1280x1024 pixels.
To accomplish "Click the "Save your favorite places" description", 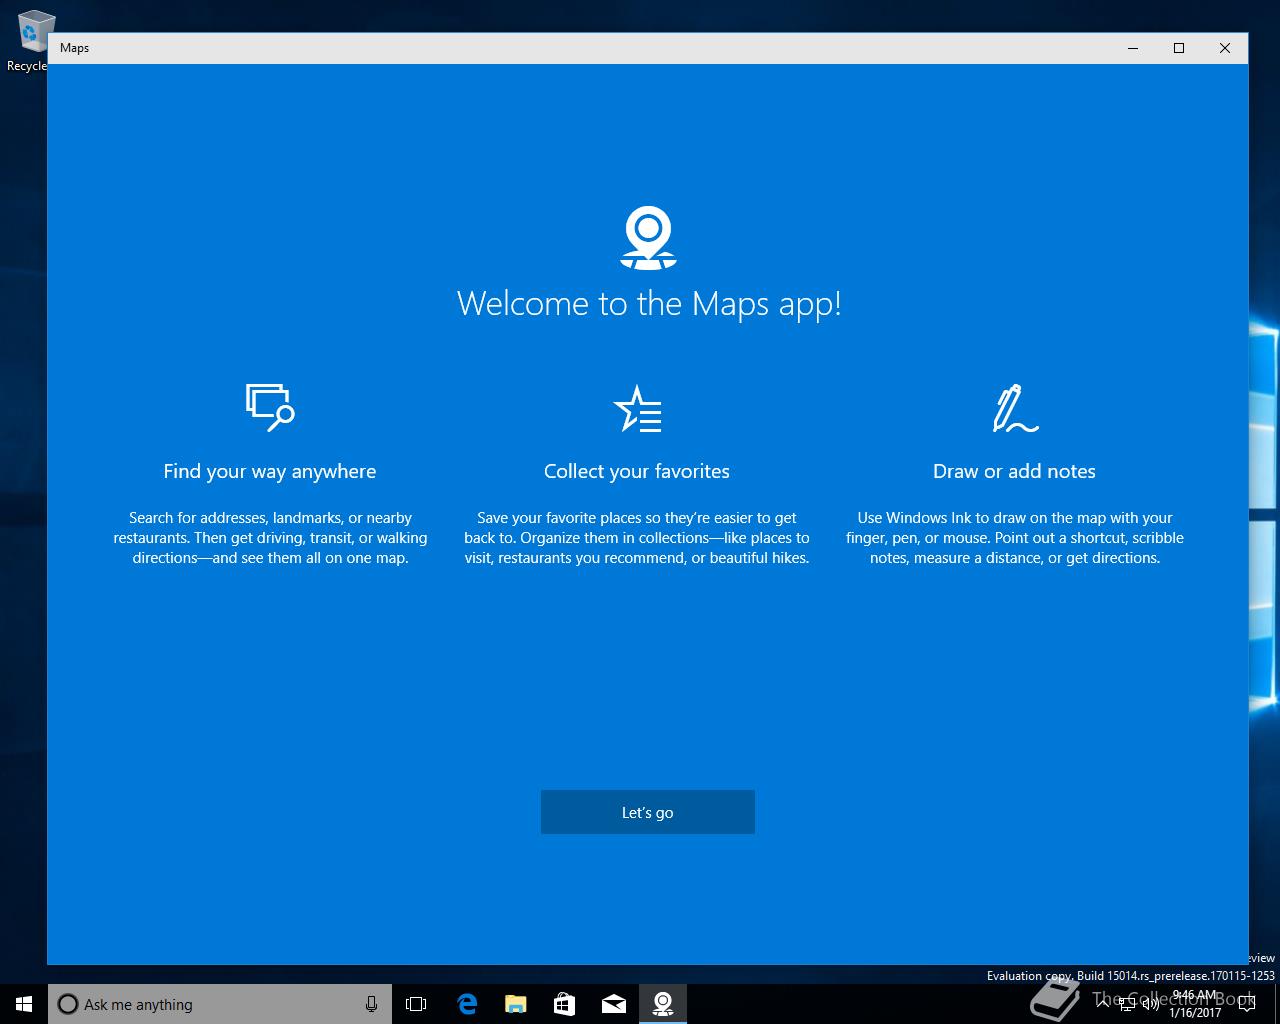I will point(637,538).
